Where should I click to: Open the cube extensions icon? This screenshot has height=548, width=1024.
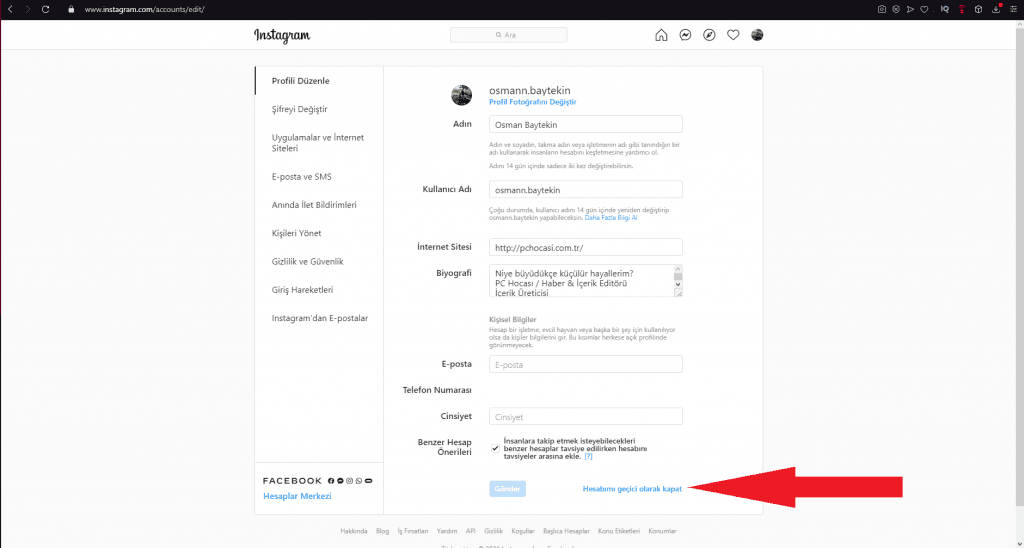tap(978, 9)
